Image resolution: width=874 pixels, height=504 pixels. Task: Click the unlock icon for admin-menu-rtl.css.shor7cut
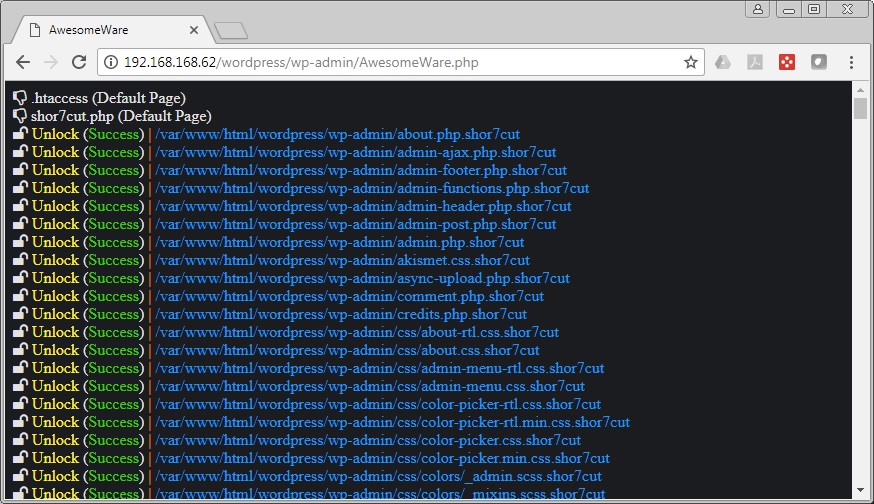(x=21, y=367)
